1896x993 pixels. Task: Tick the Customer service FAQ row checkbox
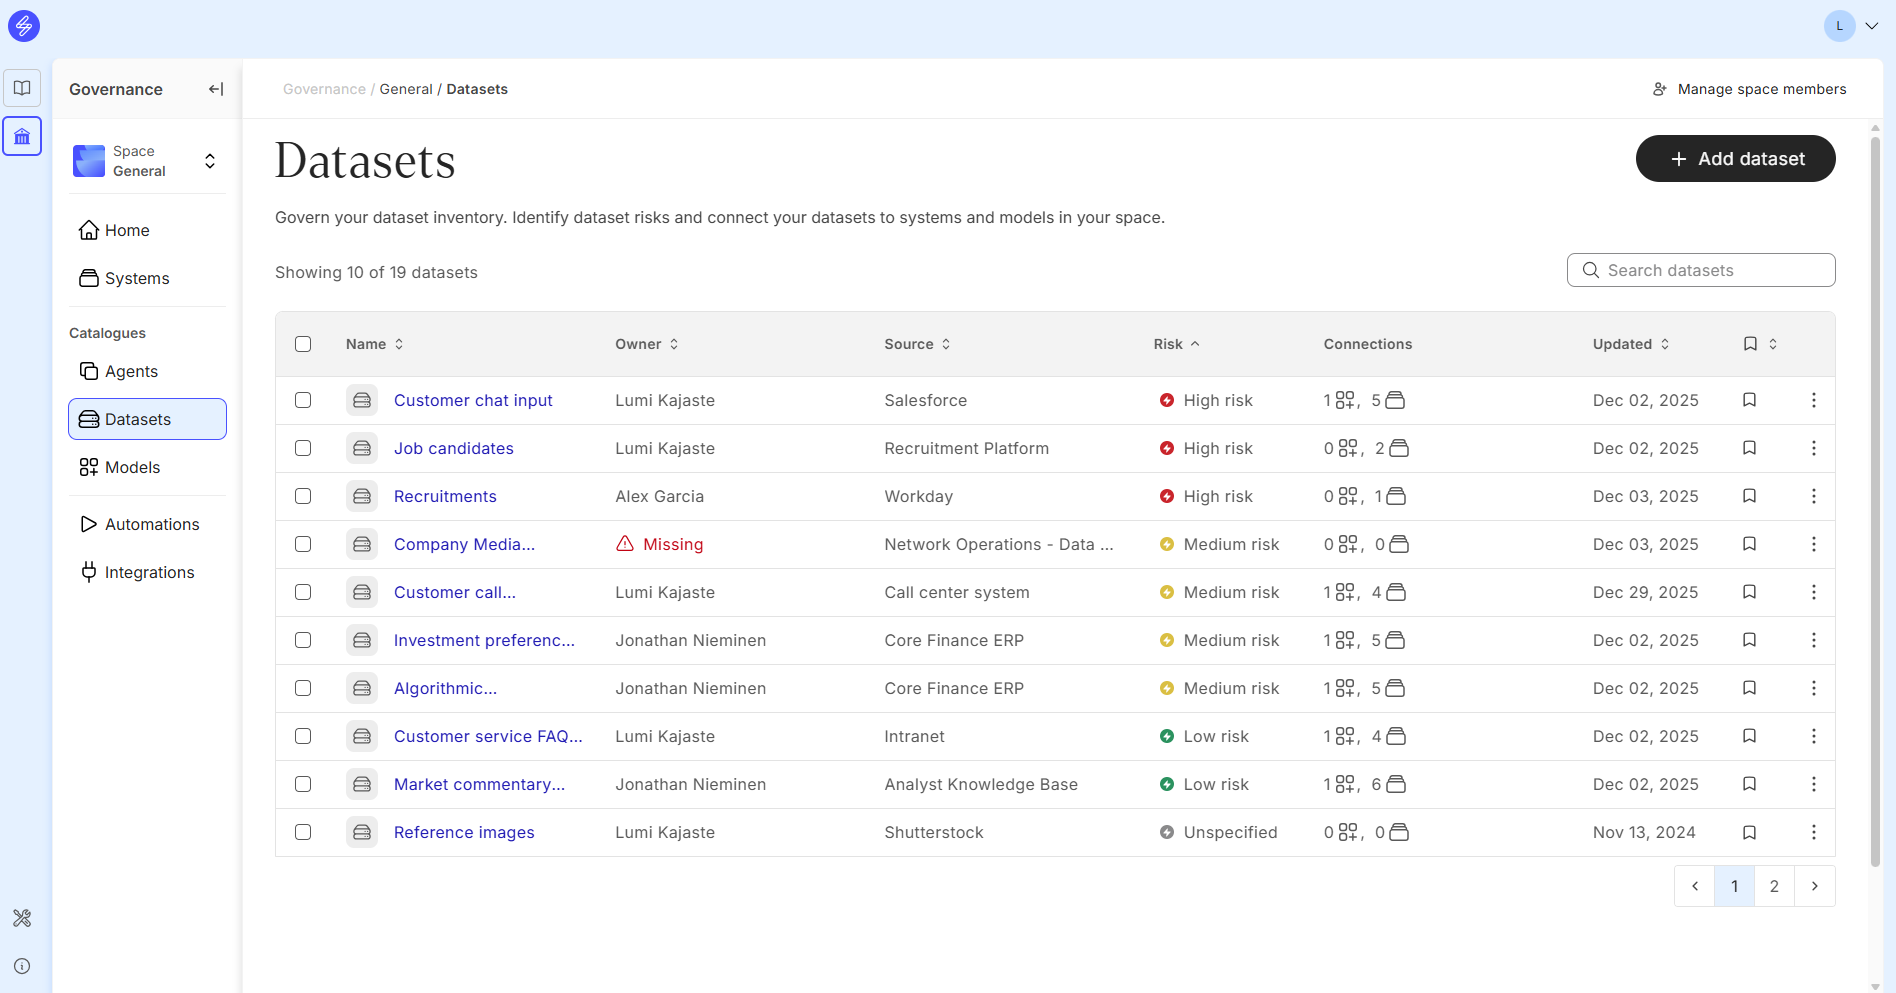(303, 736)
